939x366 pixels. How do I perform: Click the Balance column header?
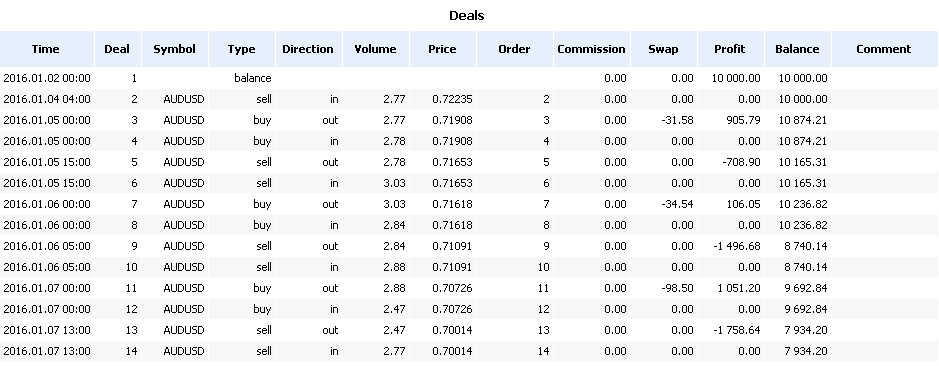797,49
